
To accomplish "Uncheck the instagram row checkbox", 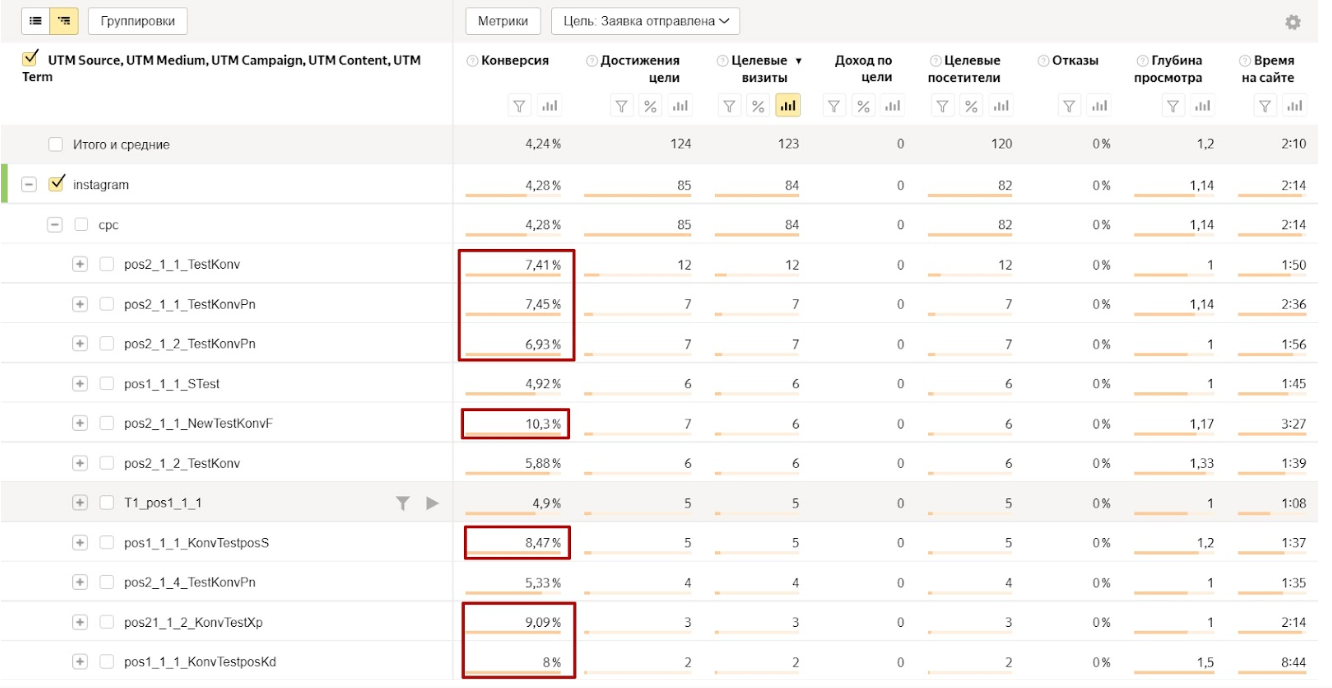I will [x=57, y=184].
